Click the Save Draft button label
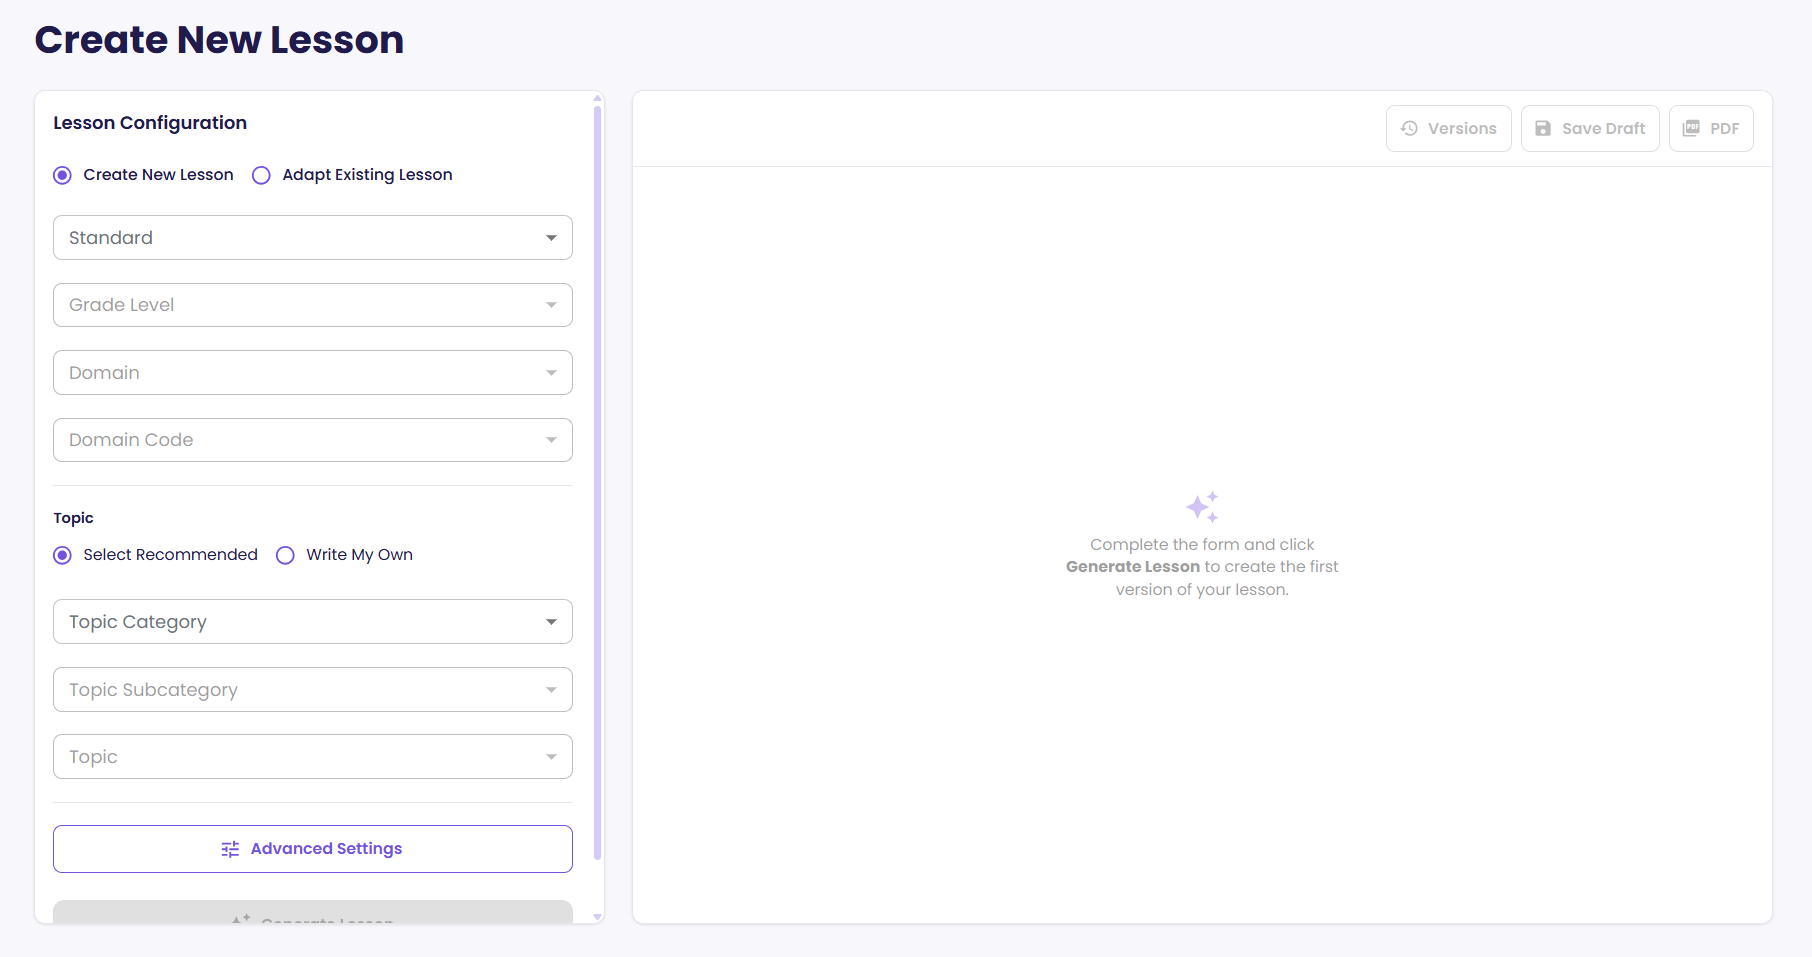 1603,128
